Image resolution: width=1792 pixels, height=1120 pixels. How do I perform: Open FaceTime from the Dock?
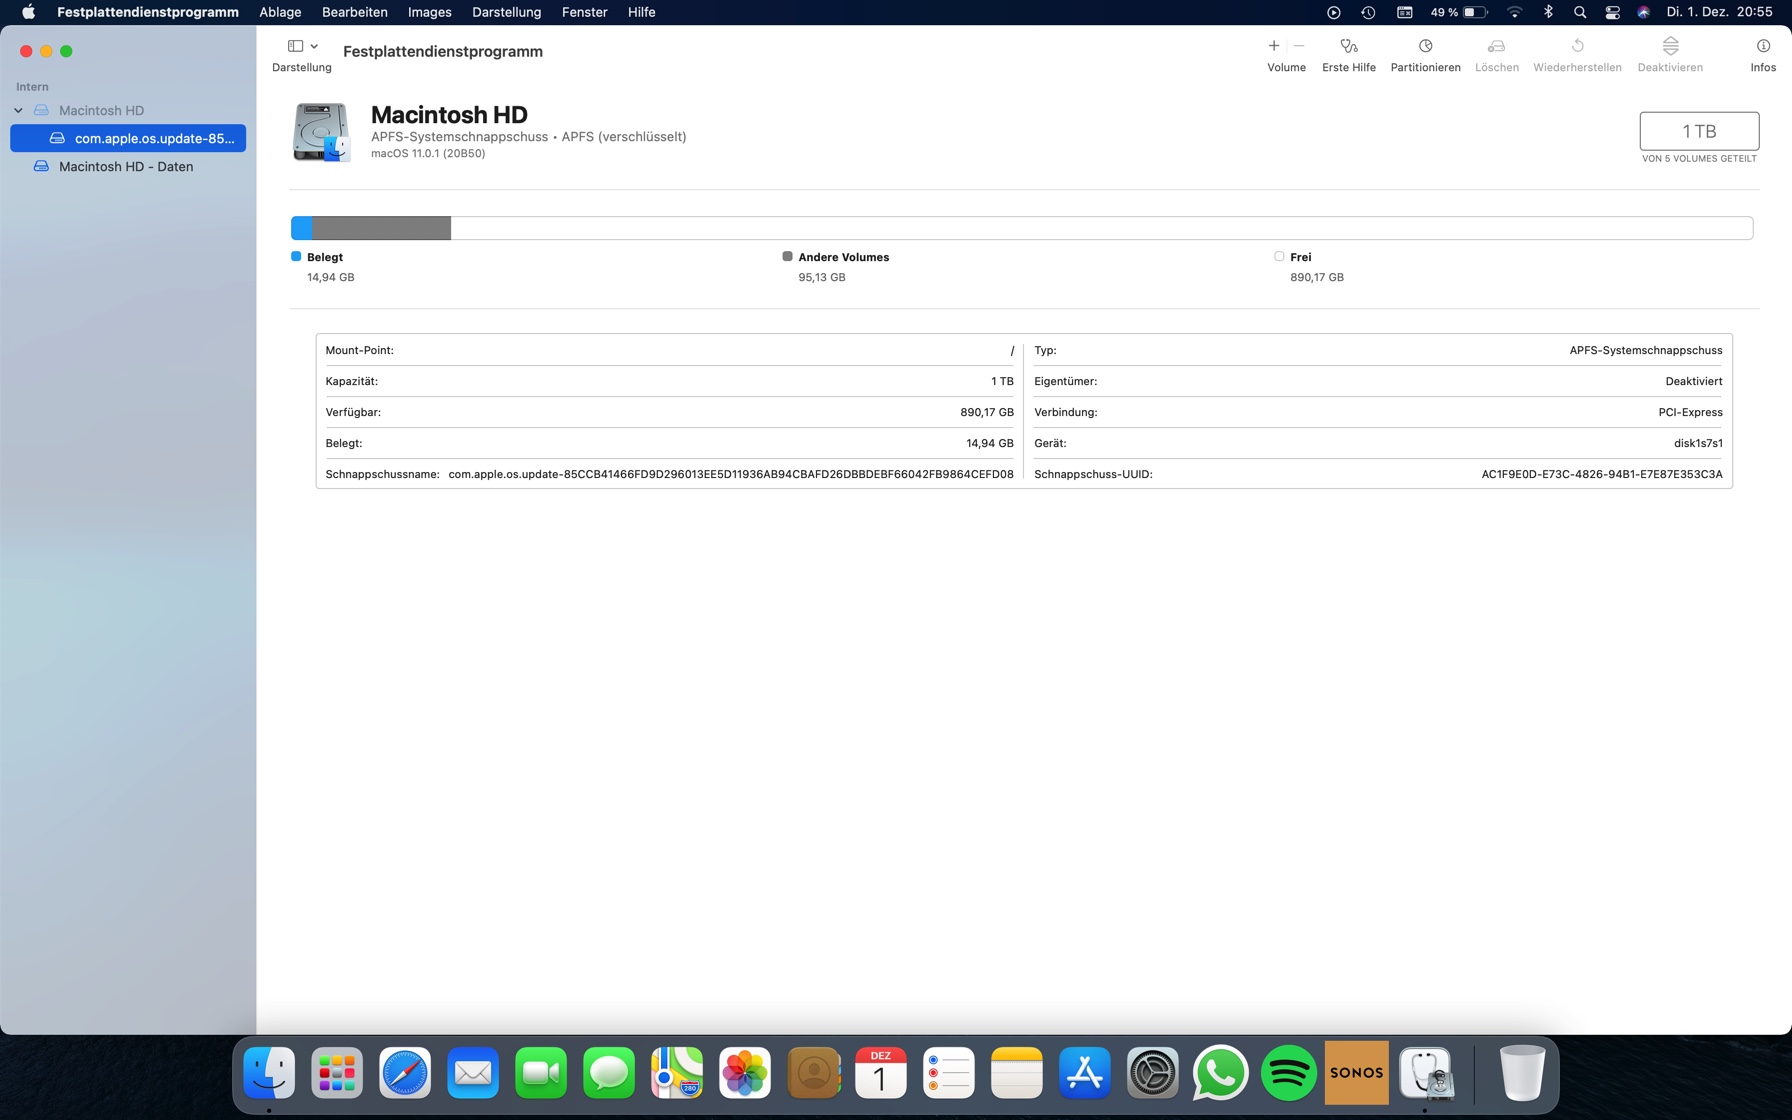click(x=541, y=1073)
